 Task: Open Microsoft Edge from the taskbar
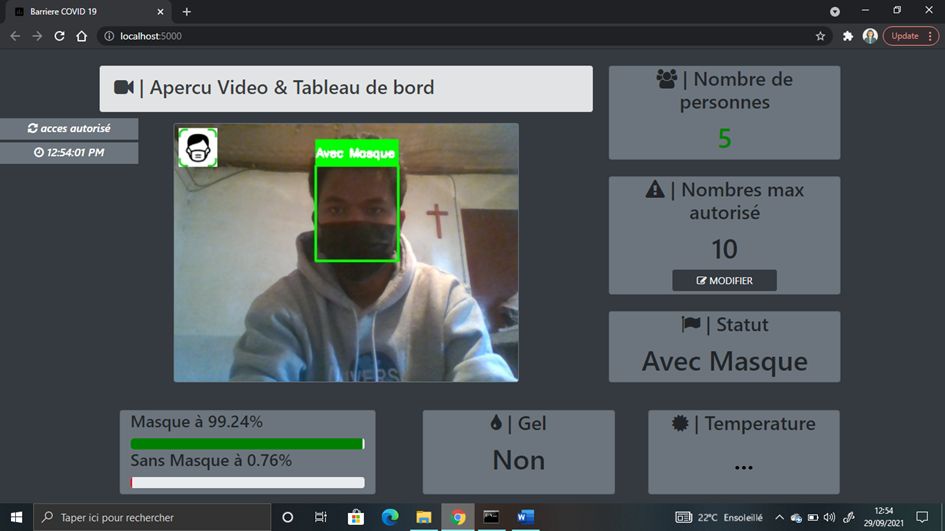[x=390, y=517]
